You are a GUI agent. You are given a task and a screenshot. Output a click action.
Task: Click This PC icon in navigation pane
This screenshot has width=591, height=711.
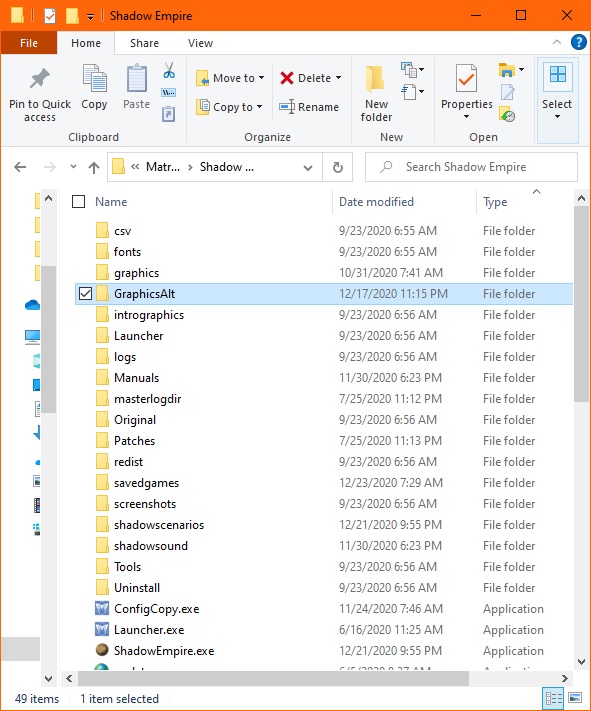tap(33, 336)
